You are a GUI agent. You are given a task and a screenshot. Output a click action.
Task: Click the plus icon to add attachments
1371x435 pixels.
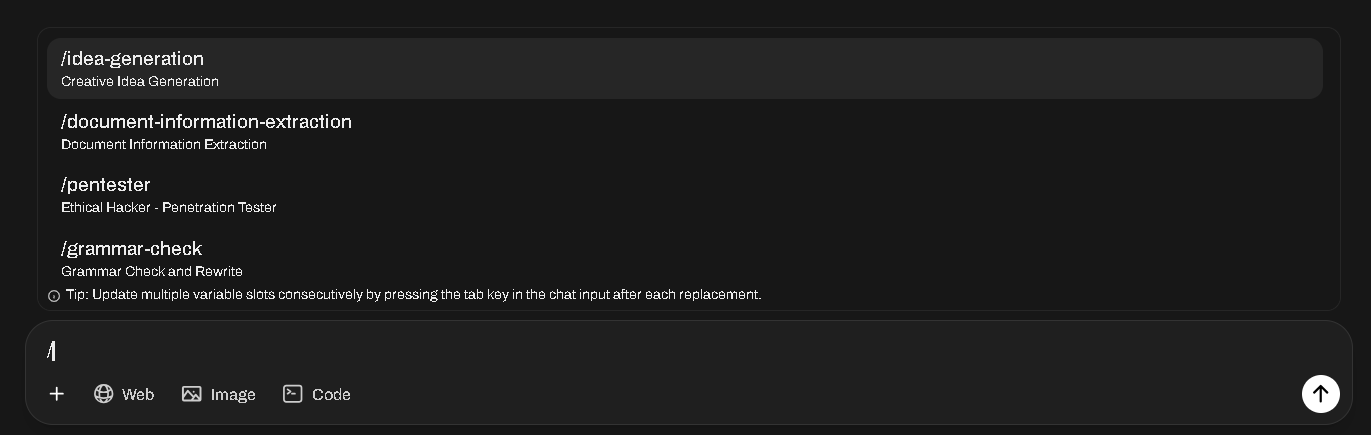pos(57,394)
